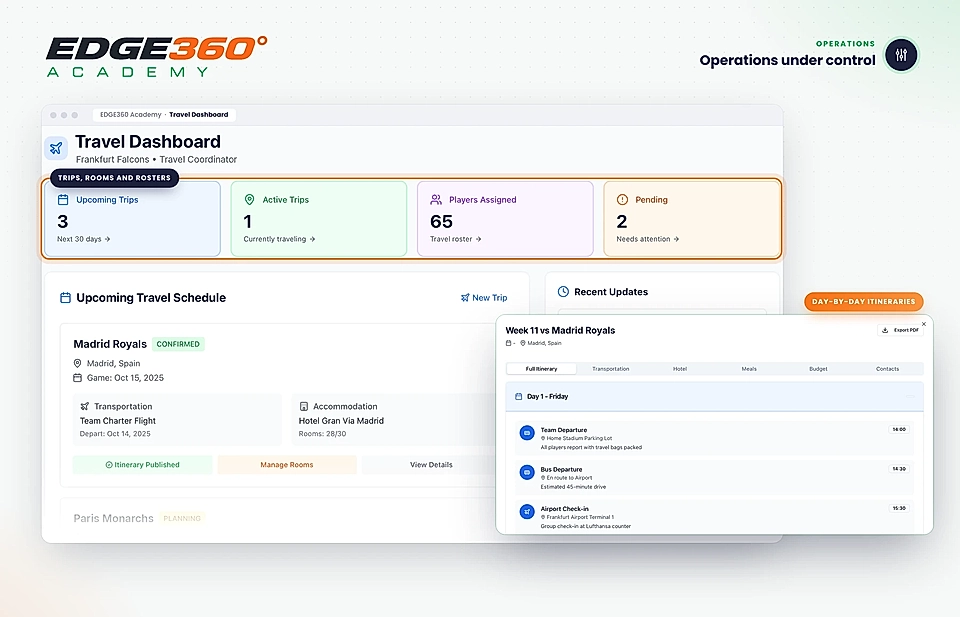Click the TRIPS, ROOMS AND ROSTERS label
Image resolution: width=960 pixels, height=617 pixels.
pos(114,178)
